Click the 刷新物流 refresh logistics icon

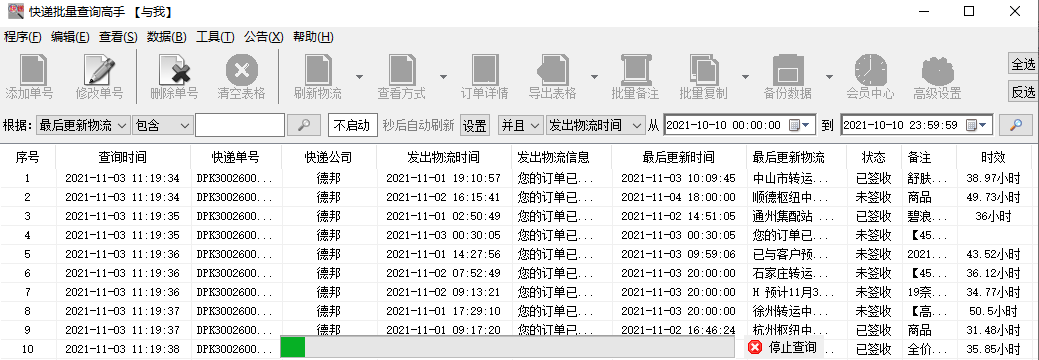coord(317,70)
